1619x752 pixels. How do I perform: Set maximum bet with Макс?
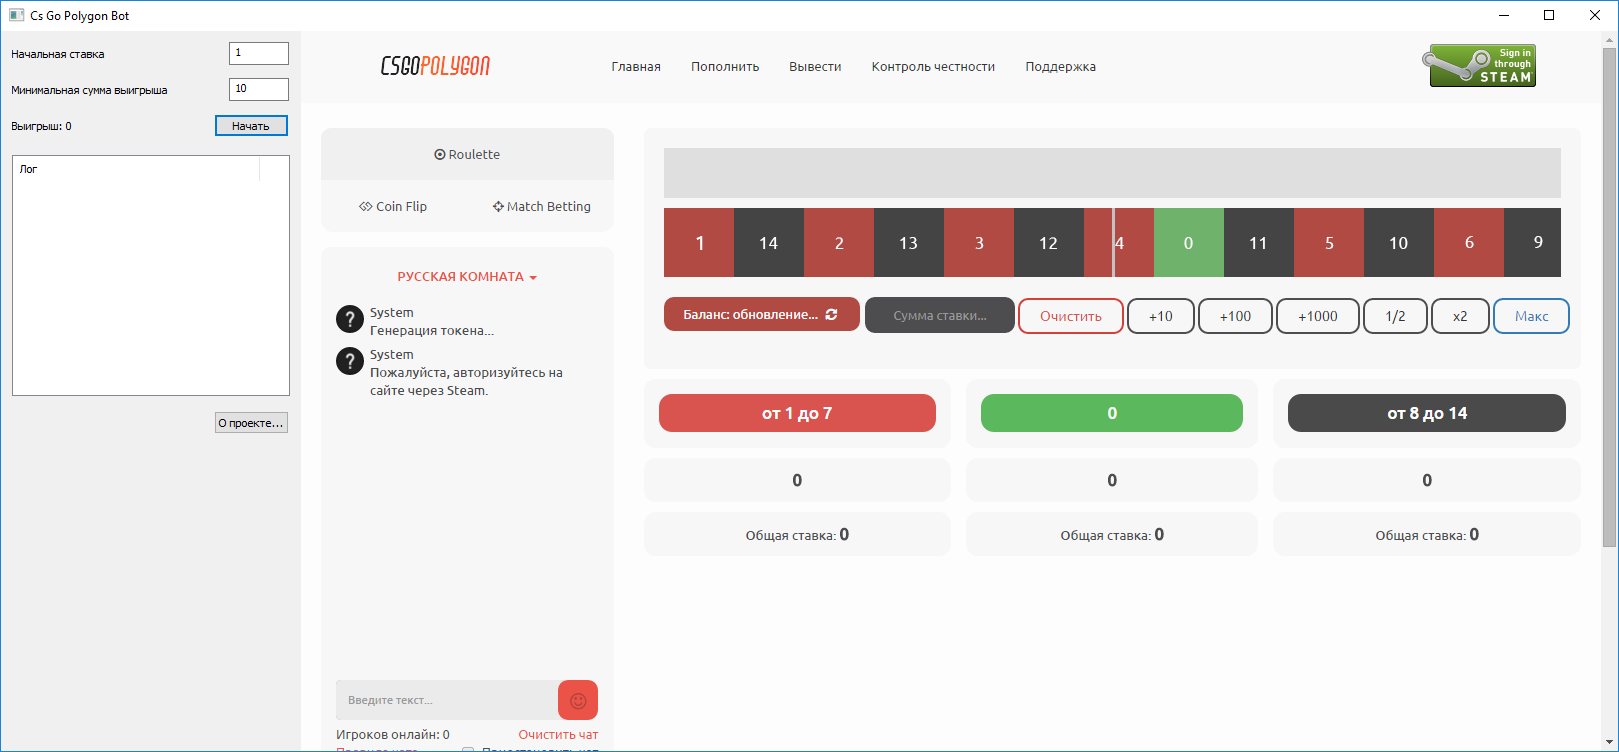click(1531, 316)
